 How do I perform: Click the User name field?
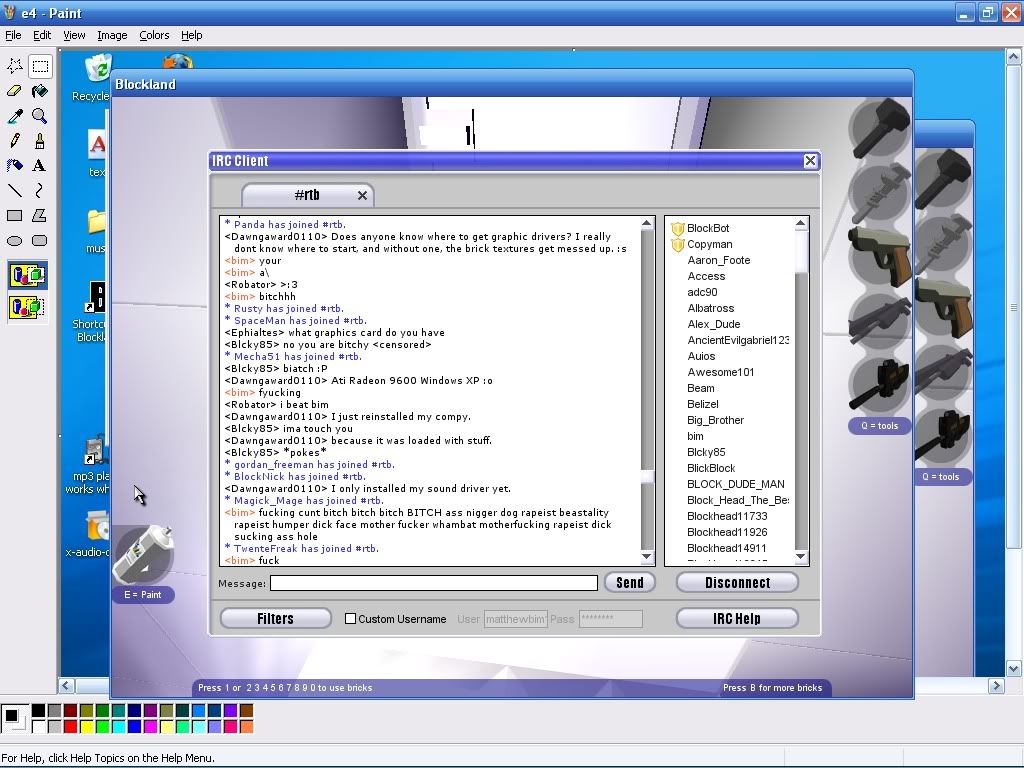515,619
